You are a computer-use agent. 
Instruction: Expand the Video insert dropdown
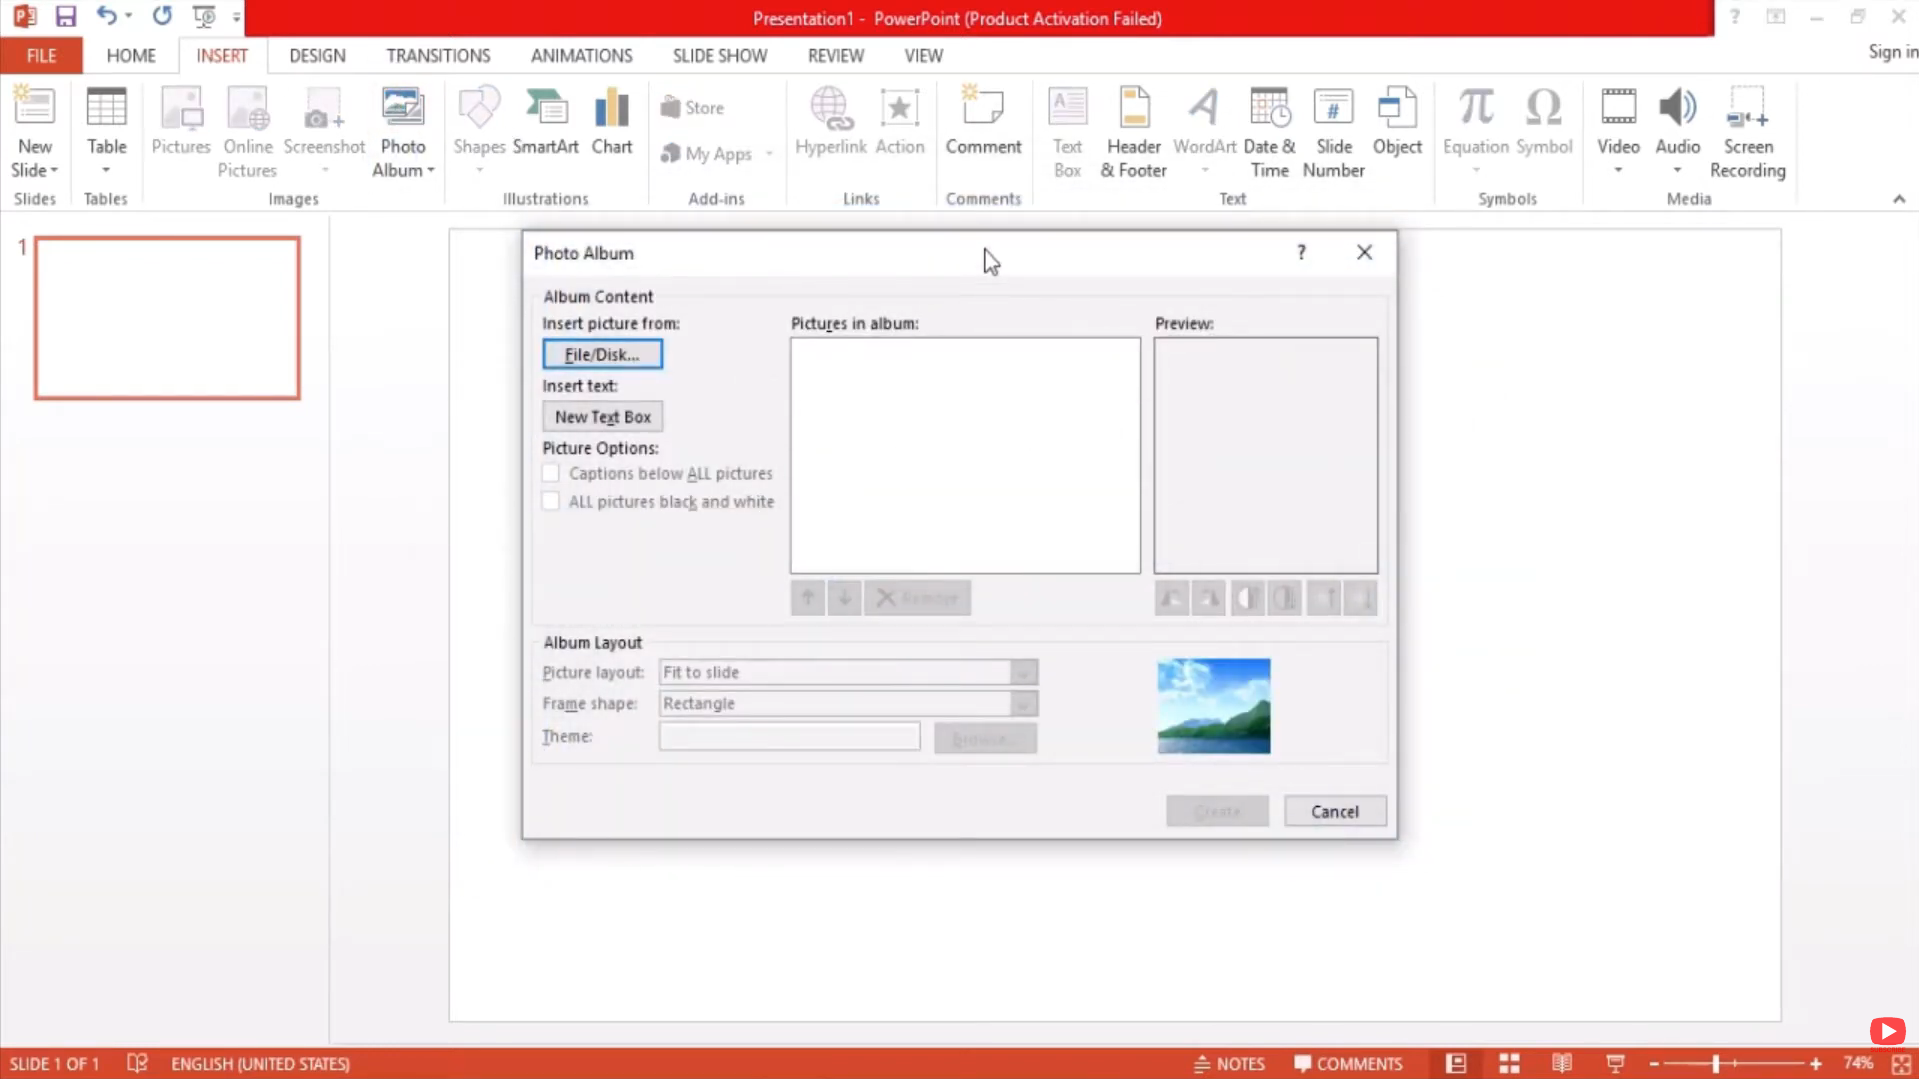(1618, 171)
